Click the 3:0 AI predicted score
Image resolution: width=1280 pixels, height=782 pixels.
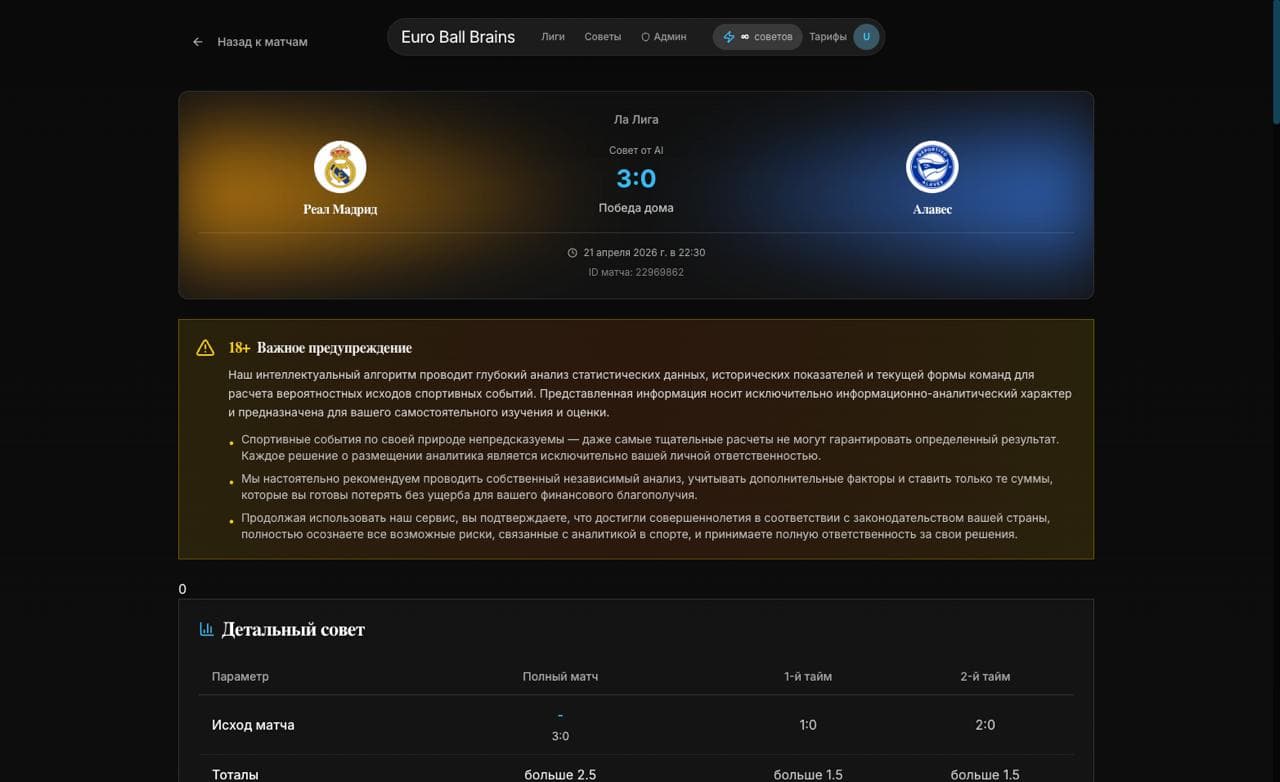click(636, 179)
